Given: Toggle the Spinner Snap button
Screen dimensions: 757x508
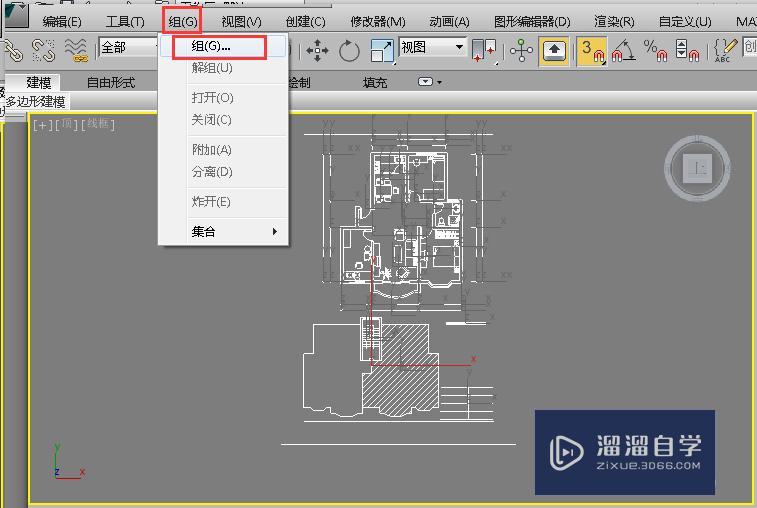Looking at the screenshot, I should tap(688, 50).
